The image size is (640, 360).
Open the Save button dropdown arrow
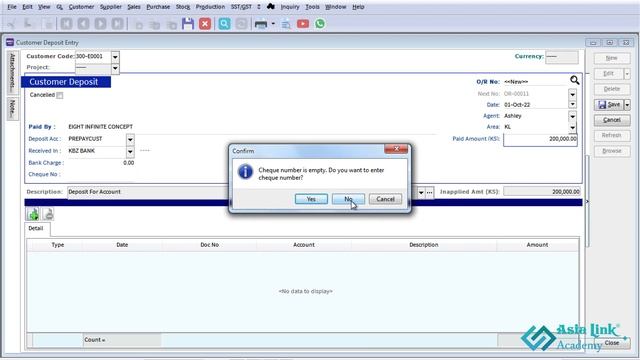(627, 105)
